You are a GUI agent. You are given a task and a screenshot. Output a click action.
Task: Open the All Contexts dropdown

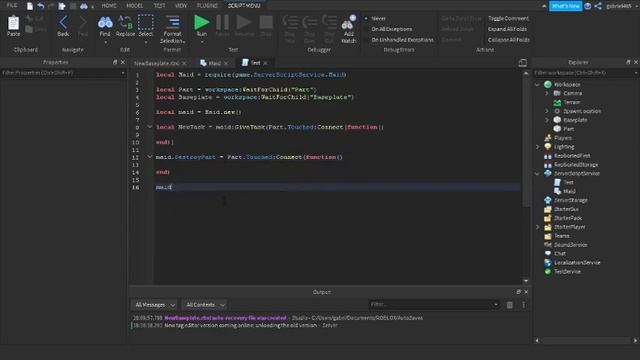[x=204, y=305]
